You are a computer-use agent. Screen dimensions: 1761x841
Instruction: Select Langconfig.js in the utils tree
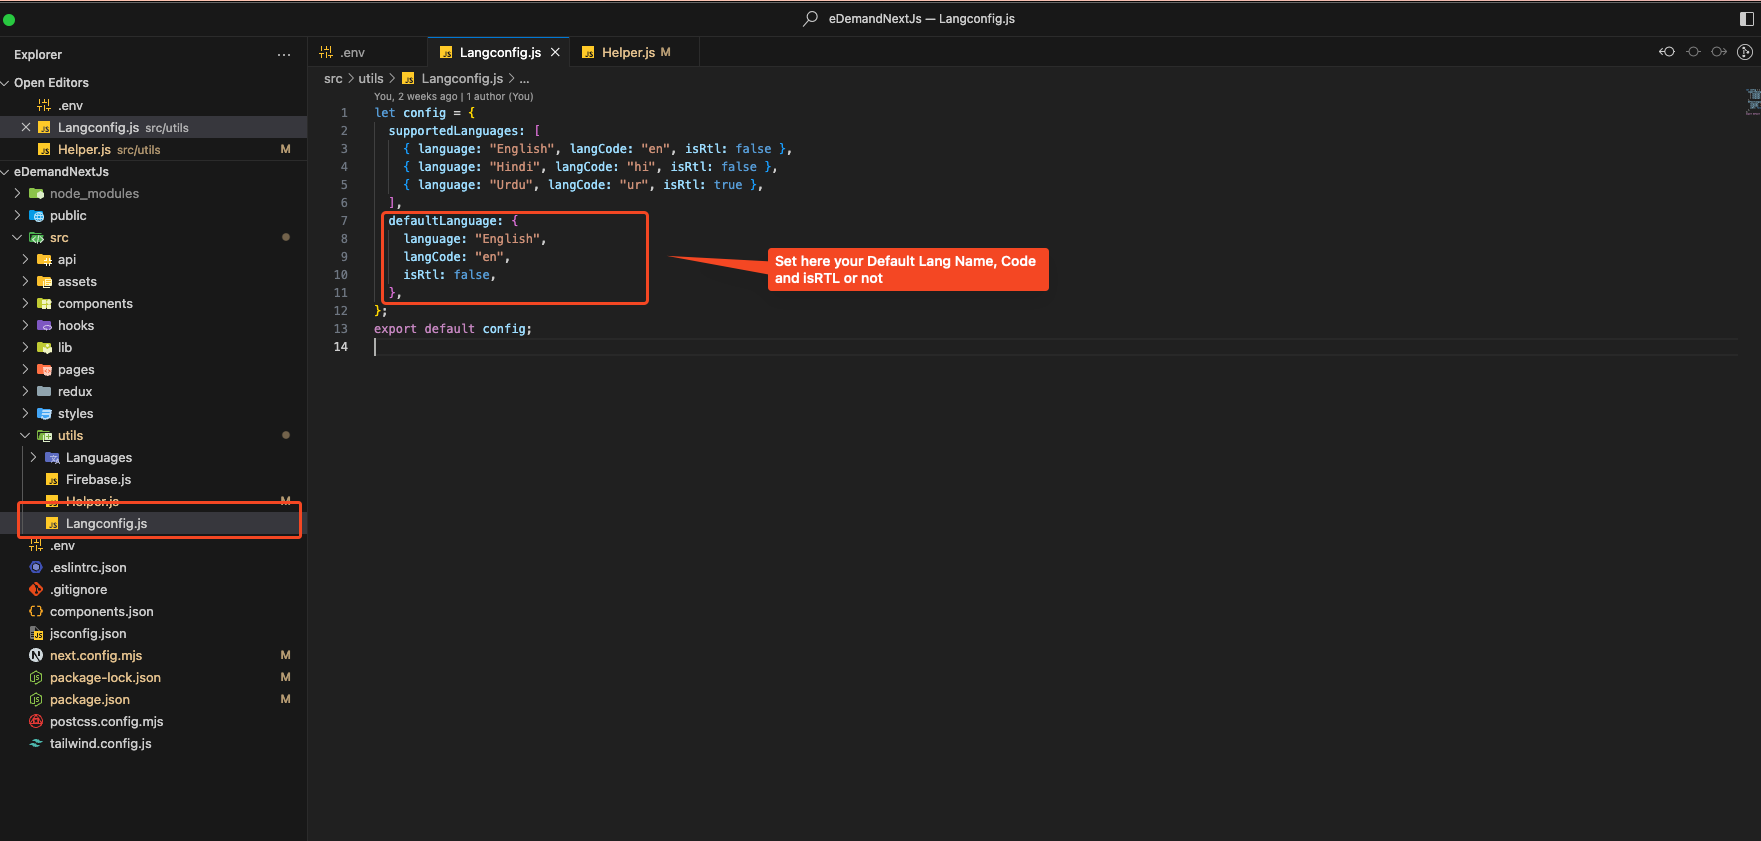106,524
